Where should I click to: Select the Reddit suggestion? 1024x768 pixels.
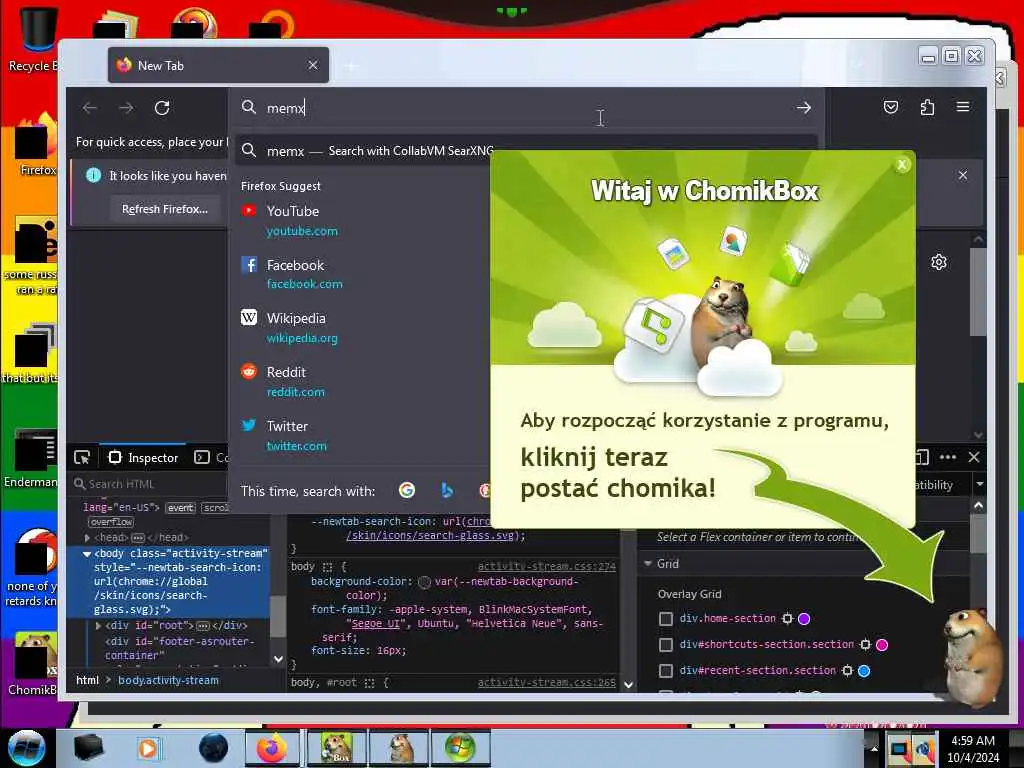coord(362,381)
